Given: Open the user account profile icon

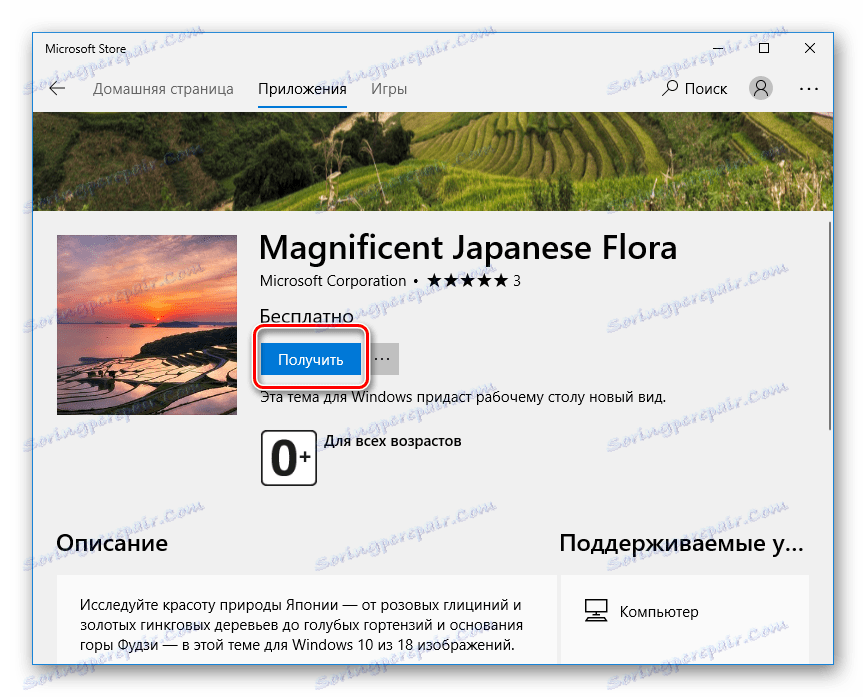Looking at the screenshot, I should 761,88.
